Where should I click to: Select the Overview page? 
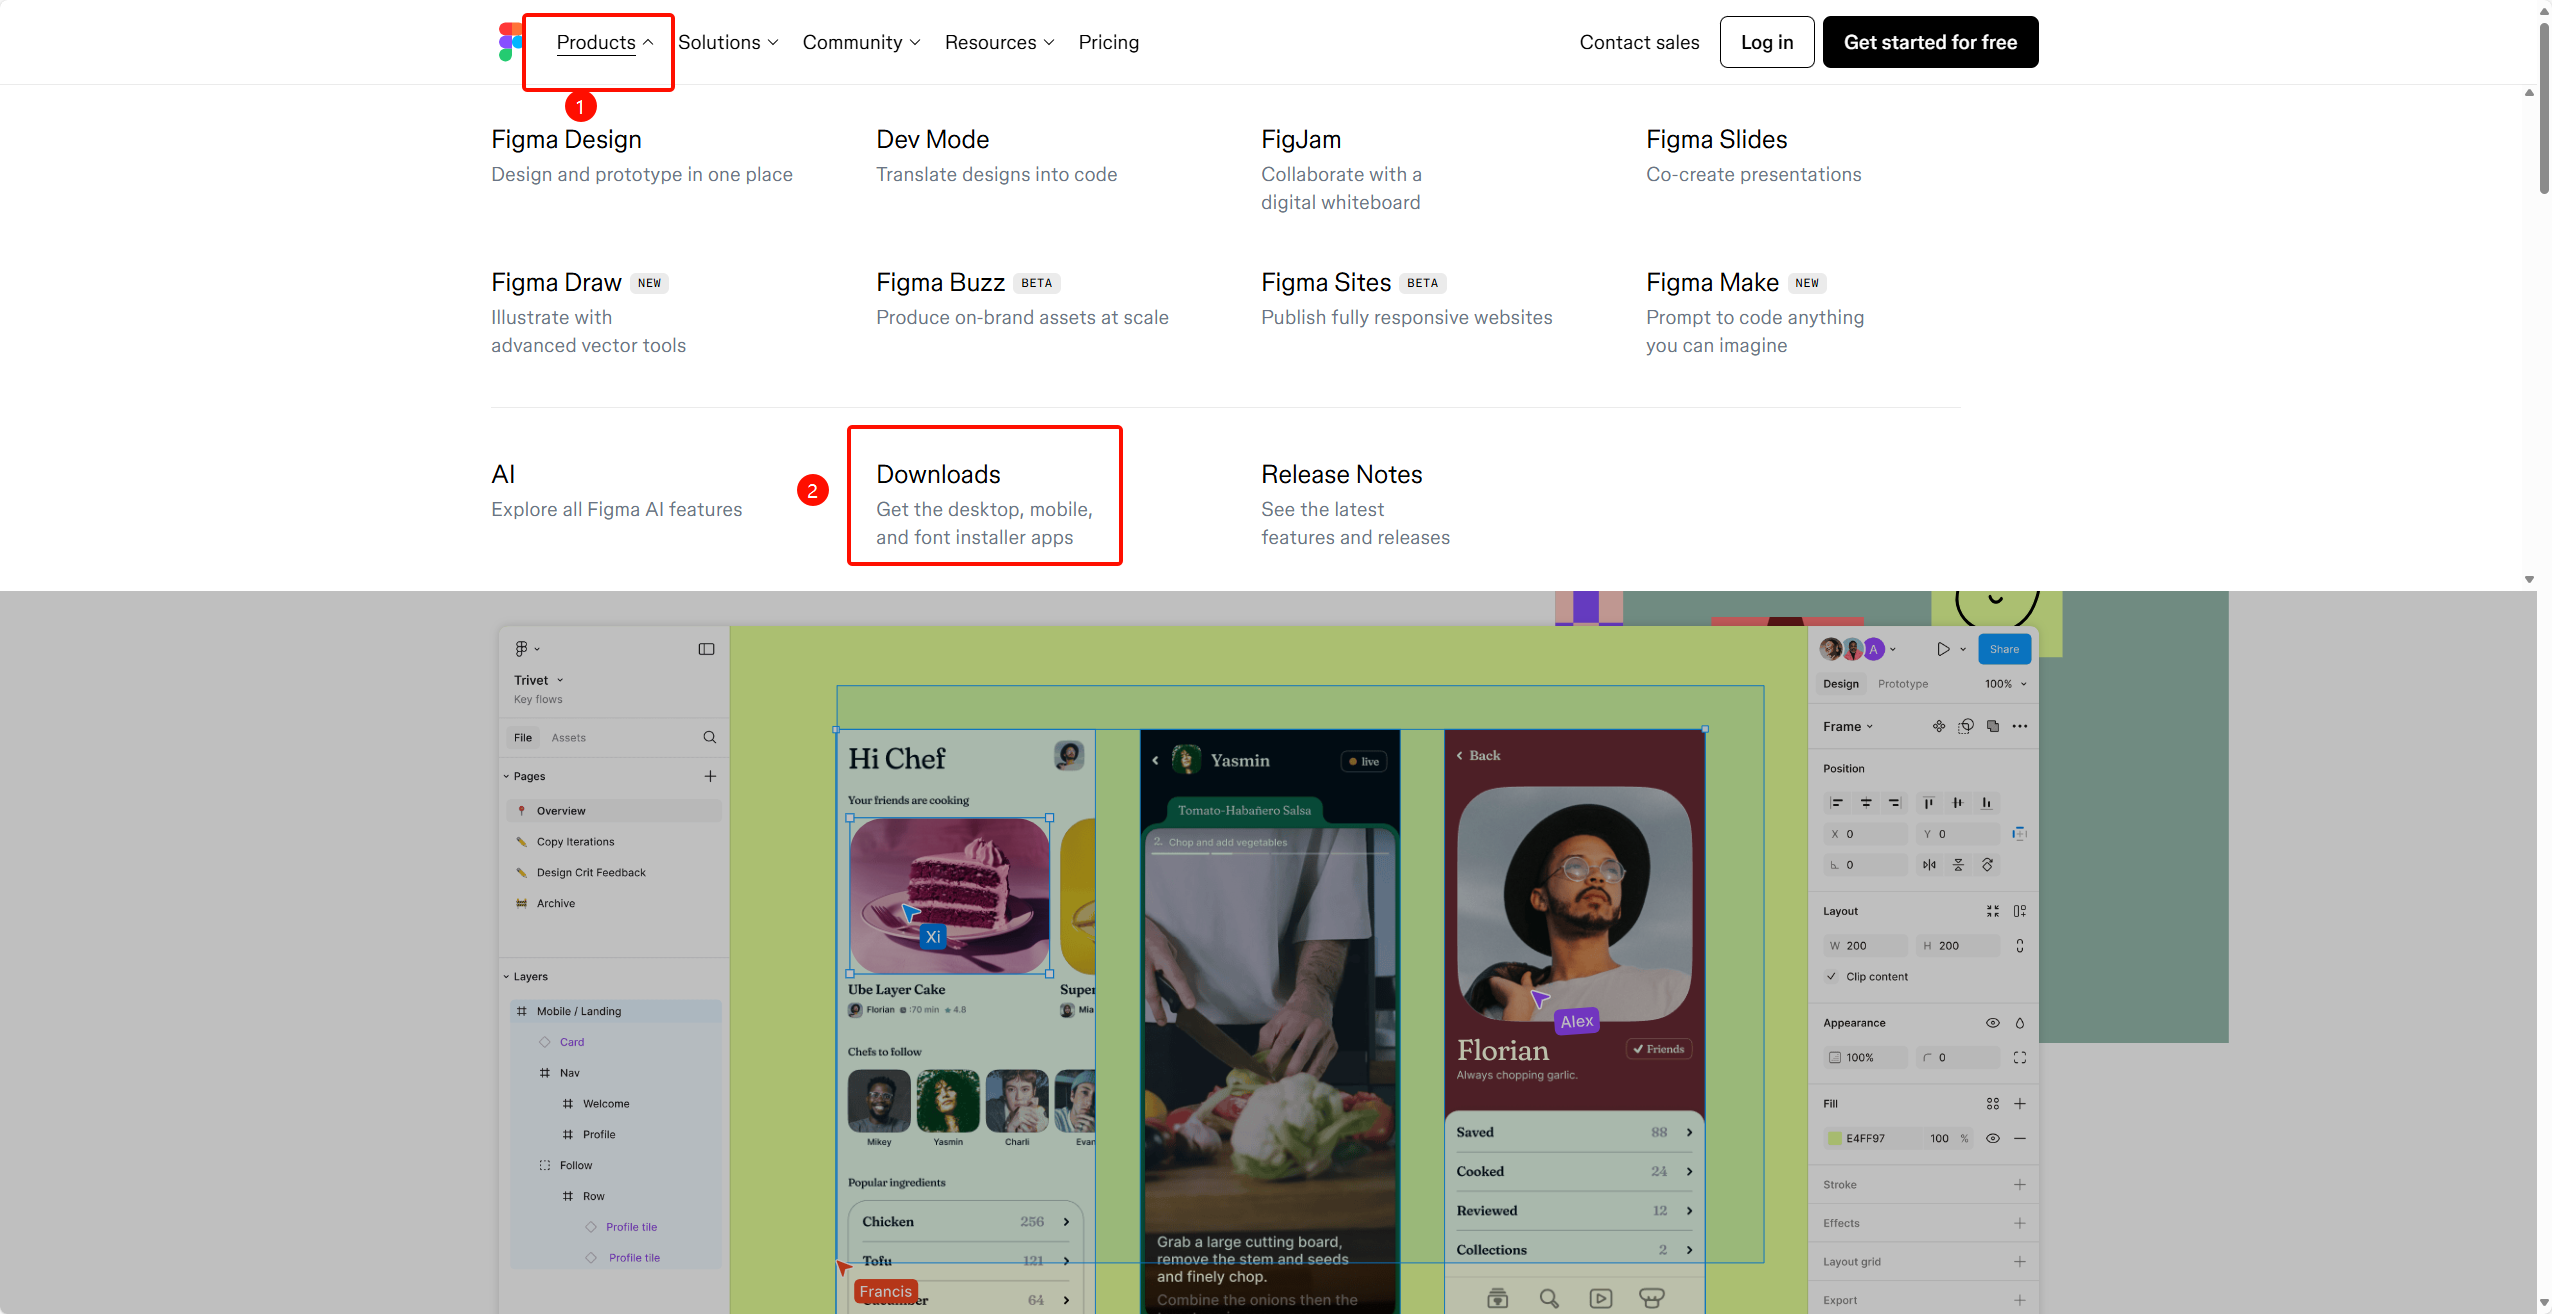tap(614, 811)
